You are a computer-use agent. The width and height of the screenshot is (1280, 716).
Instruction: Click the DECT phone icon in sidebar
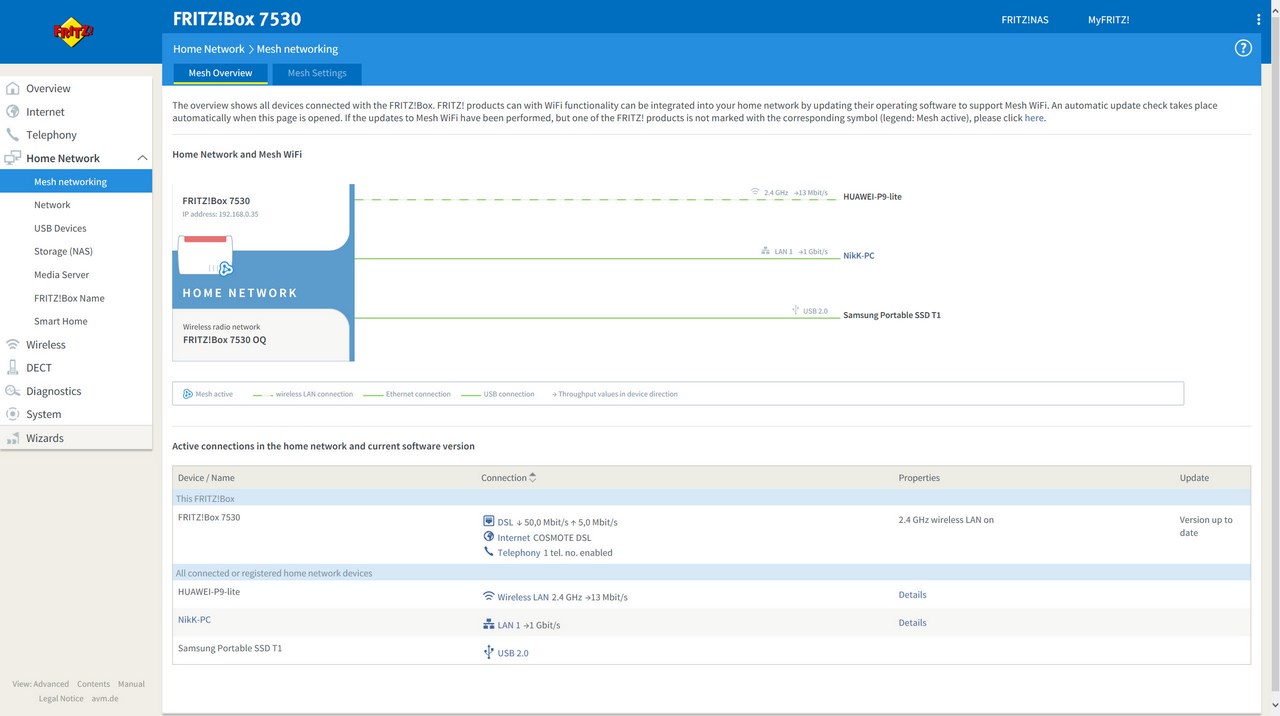pyautogui.click(x=13, y=367)
